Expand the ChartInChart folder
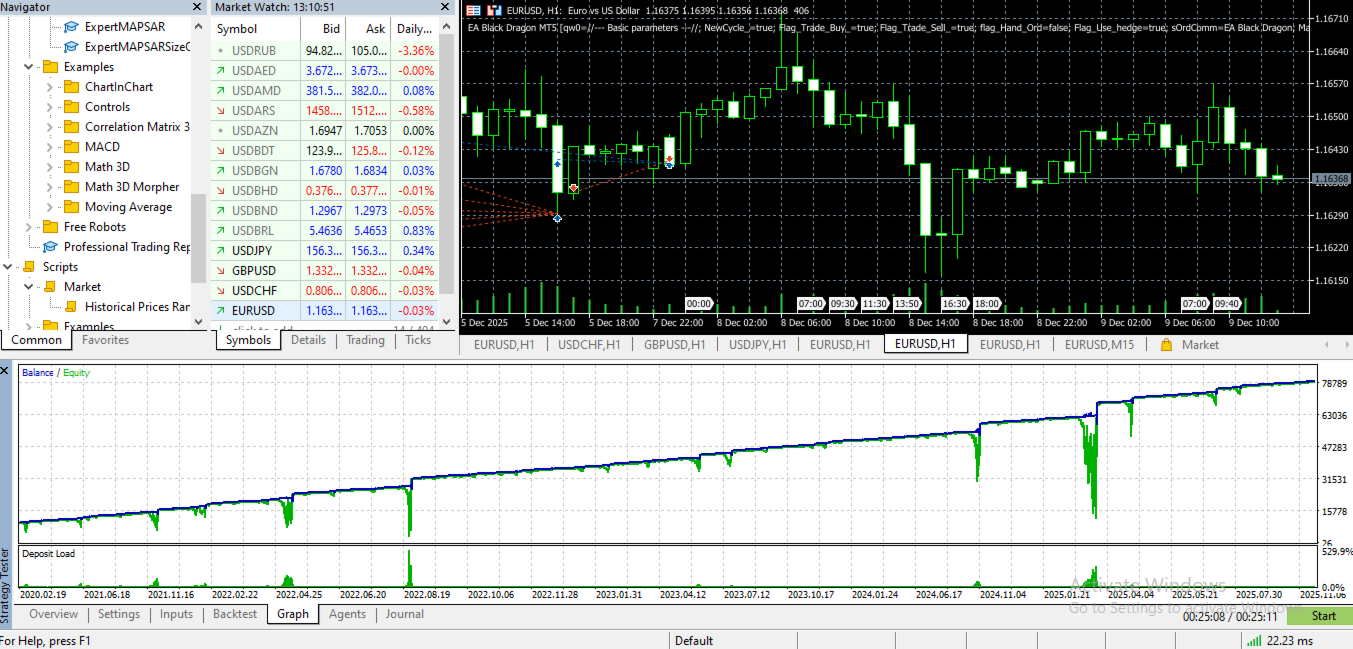 (49, 87)
